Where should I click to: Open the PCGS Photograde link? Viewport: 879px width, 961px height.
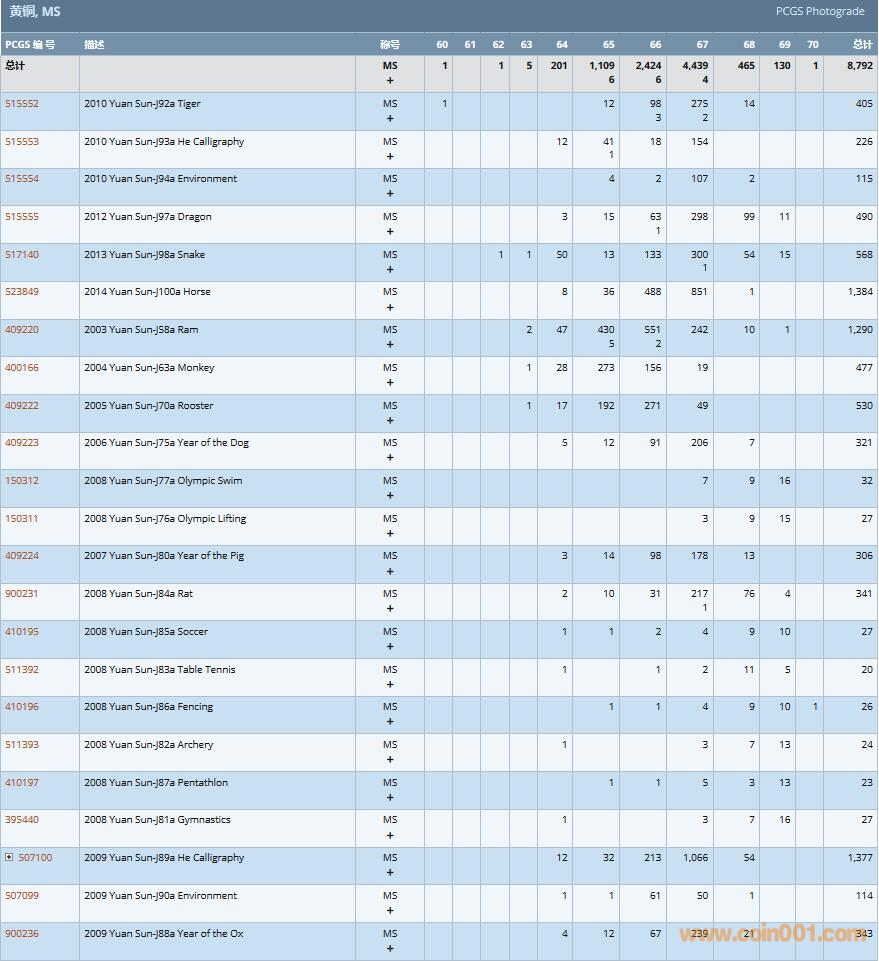(820, 12)
